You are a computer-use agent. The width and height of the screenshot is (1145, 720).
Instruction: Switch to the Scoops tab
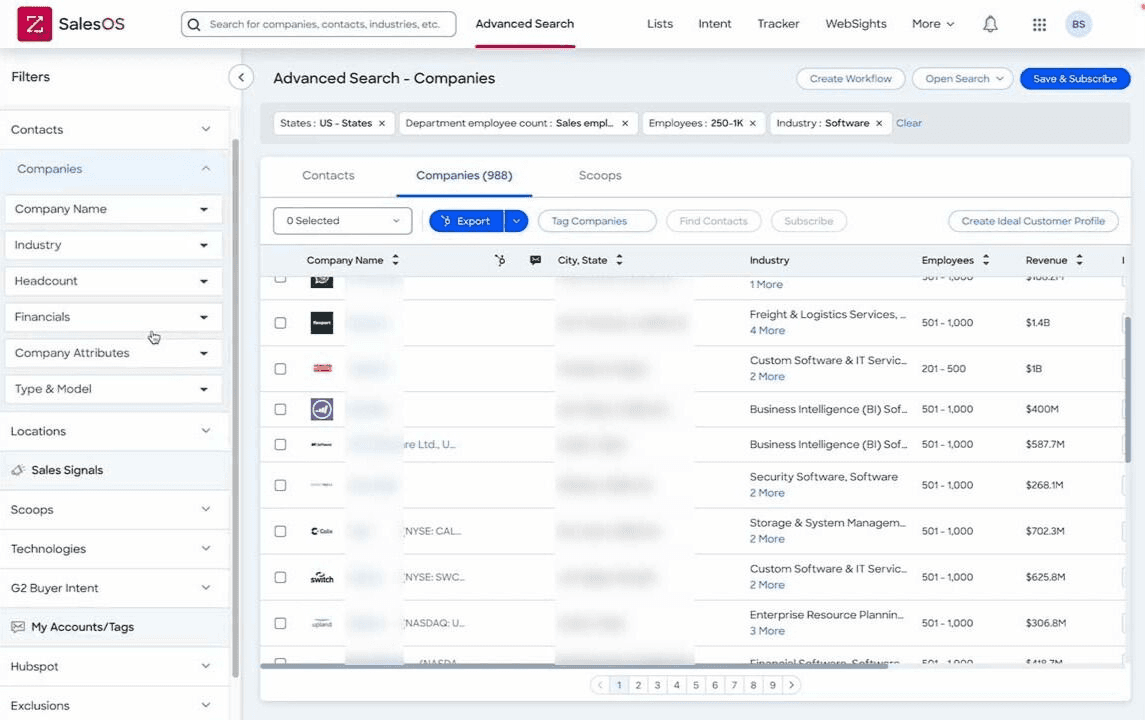click(600, 175)
